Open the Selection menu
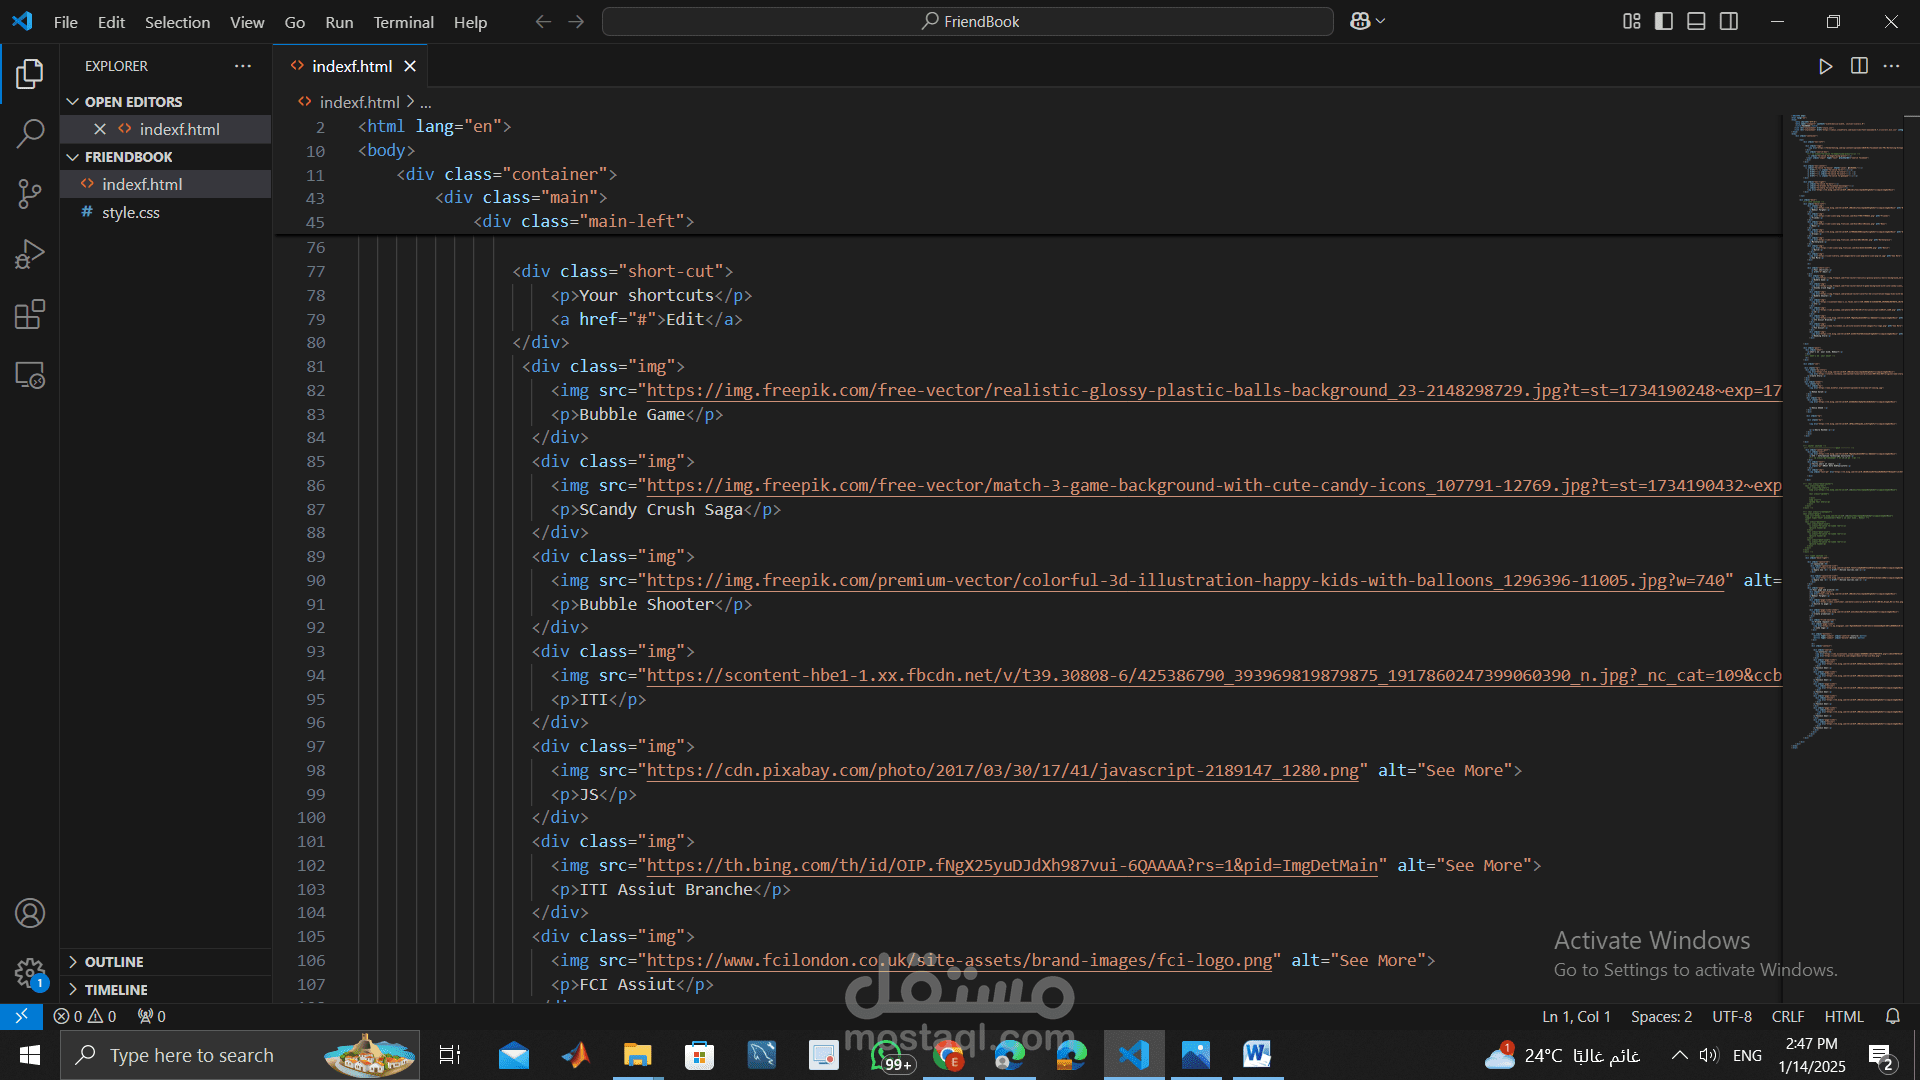 tap(177, 22)
